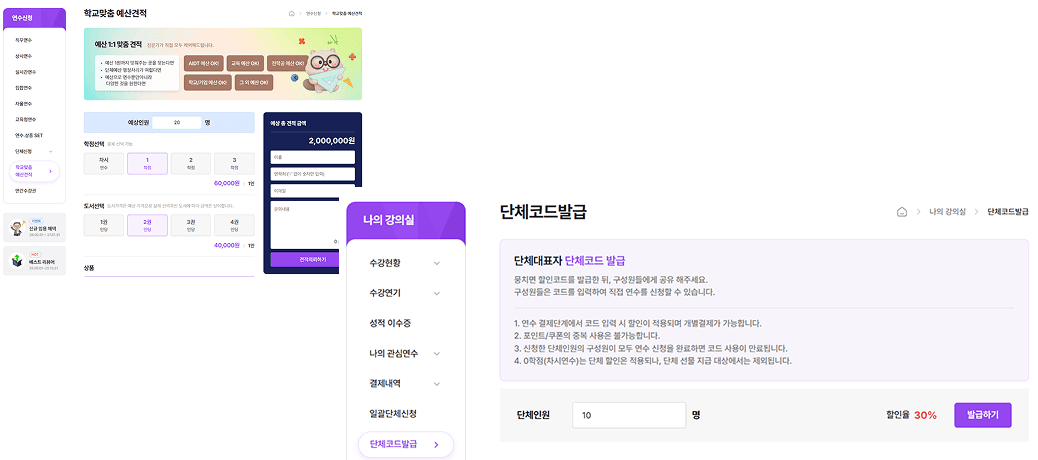Viewport: 1038px width, 460px height.
Task: Expand the 수강연기 submenu
Action: click(x=437, y=294)
